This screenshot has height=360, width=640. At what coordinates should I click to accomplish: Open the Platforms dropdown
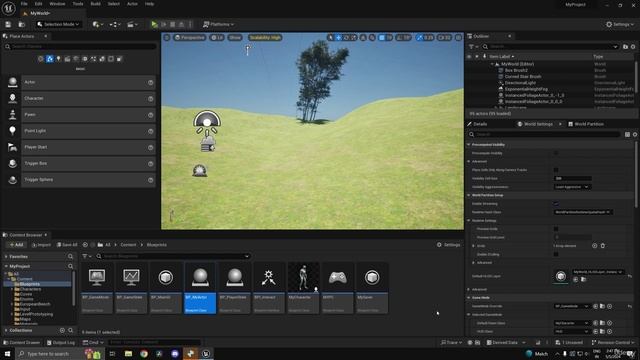218,24
